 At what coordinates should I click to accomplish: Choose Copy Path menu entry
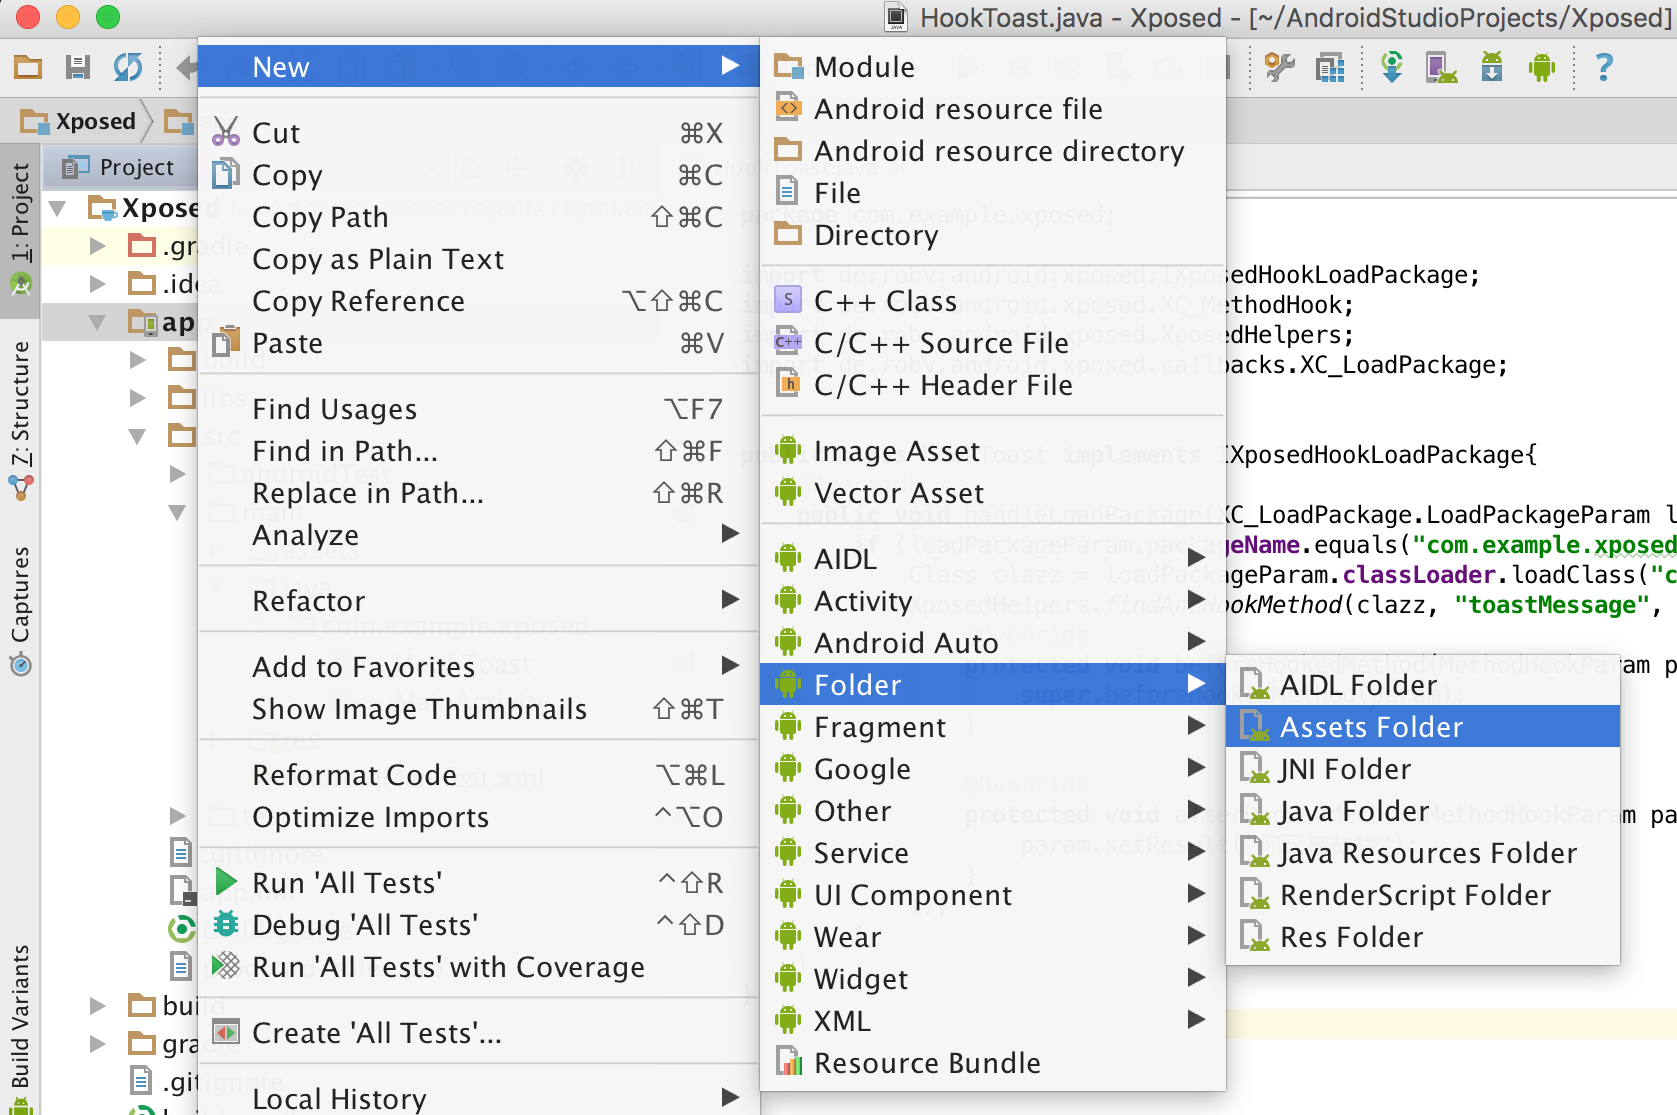click(x=478, y=217)
